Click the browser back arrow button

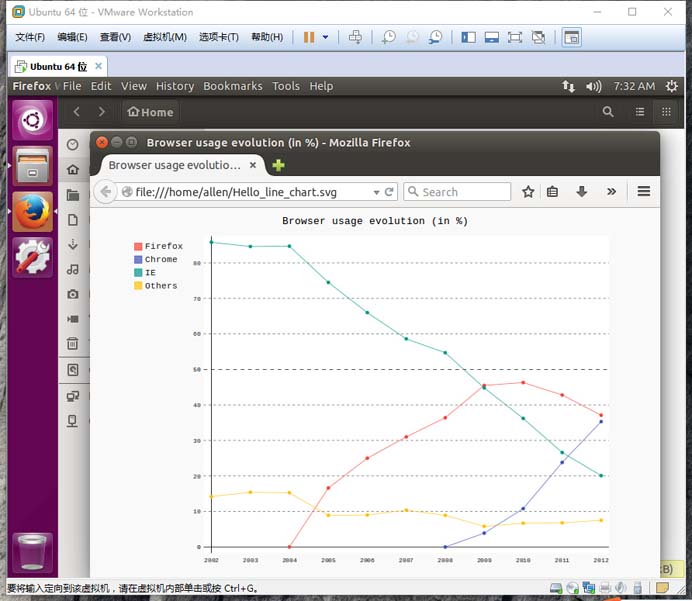point(106,192)
